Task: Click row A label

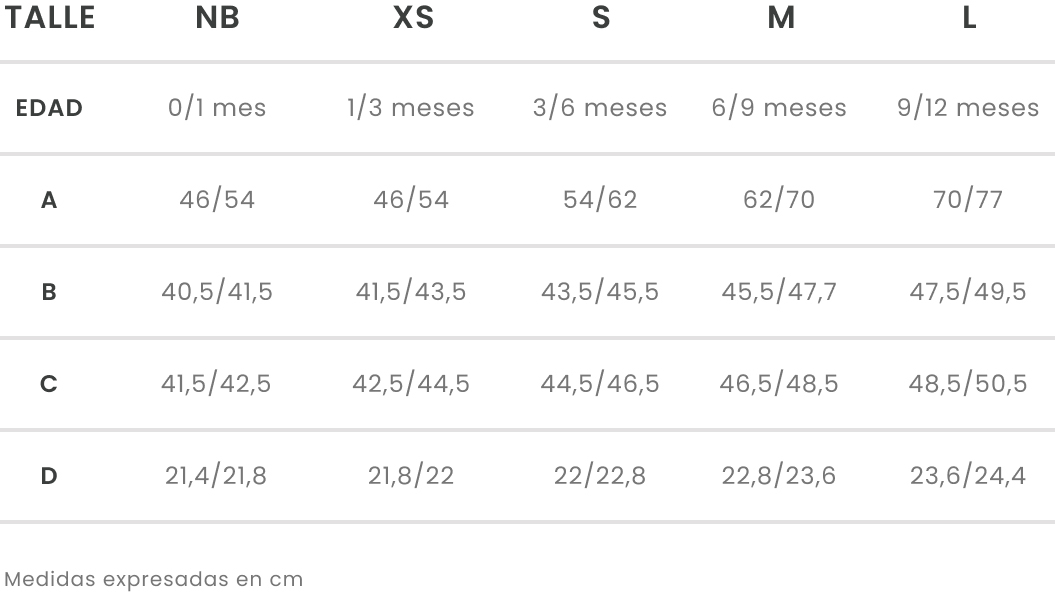Action: (48, 200)
